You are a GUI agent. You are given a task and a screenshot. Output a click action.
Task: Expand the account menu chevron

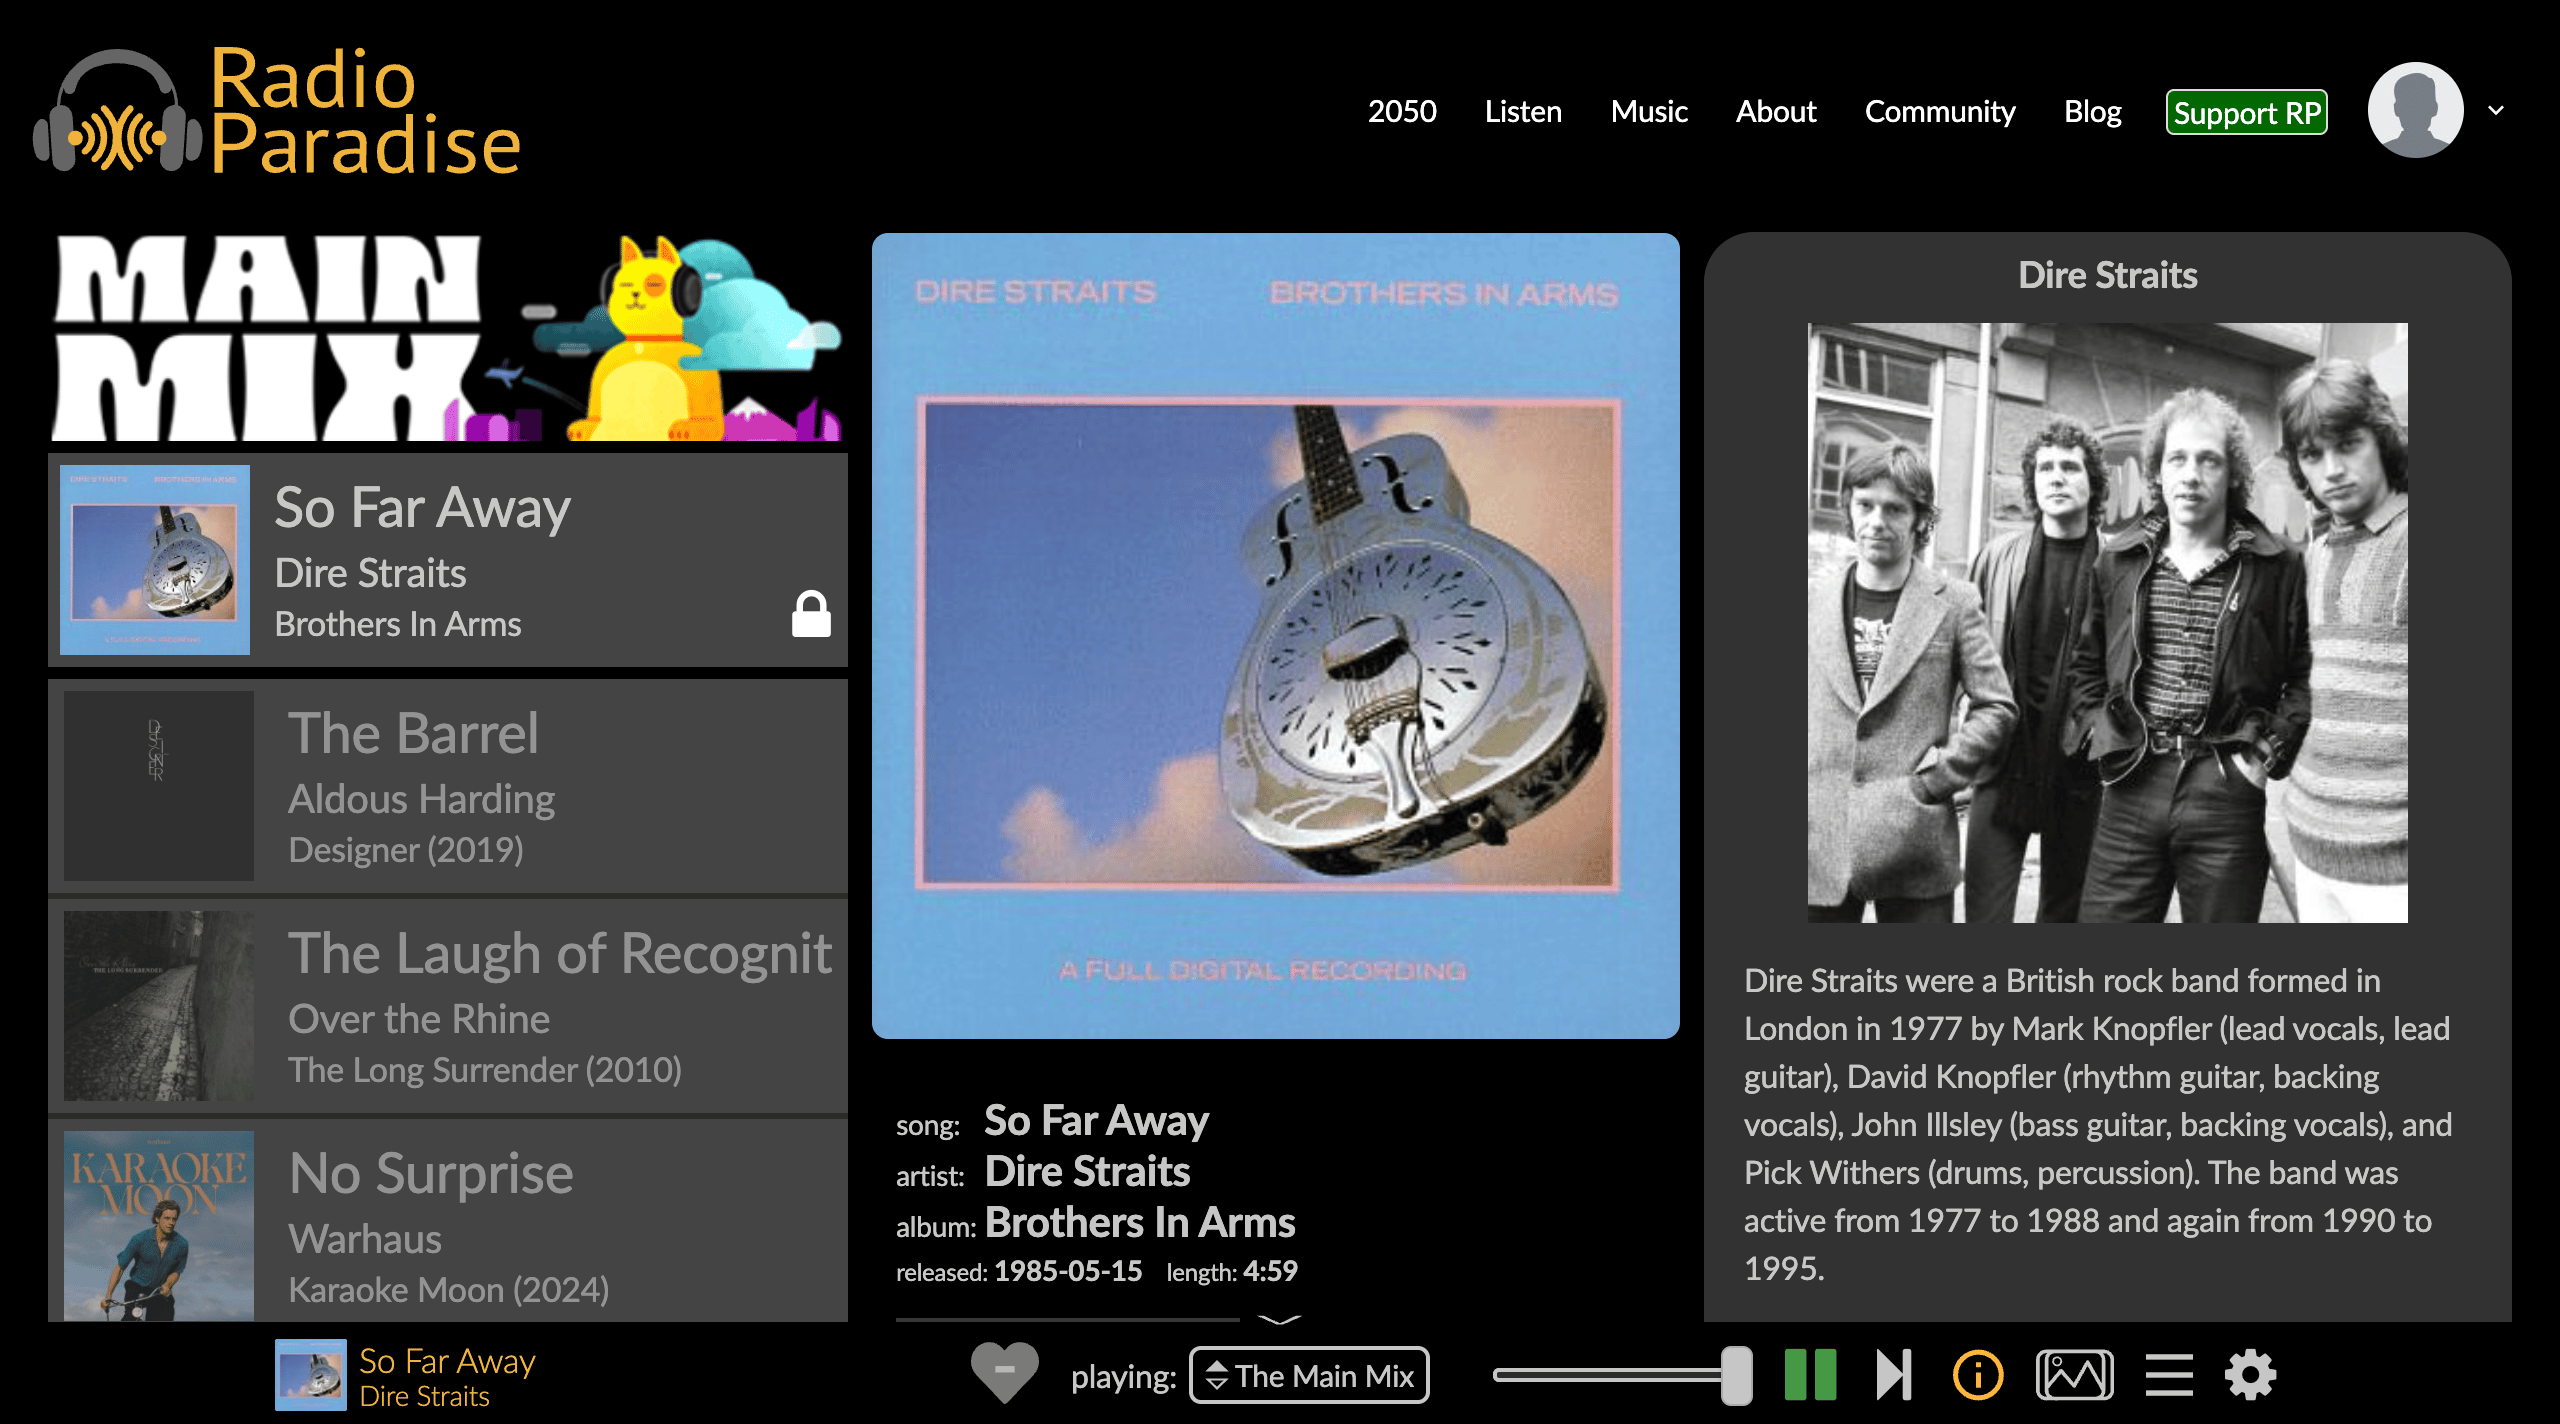coord(2496,110)
